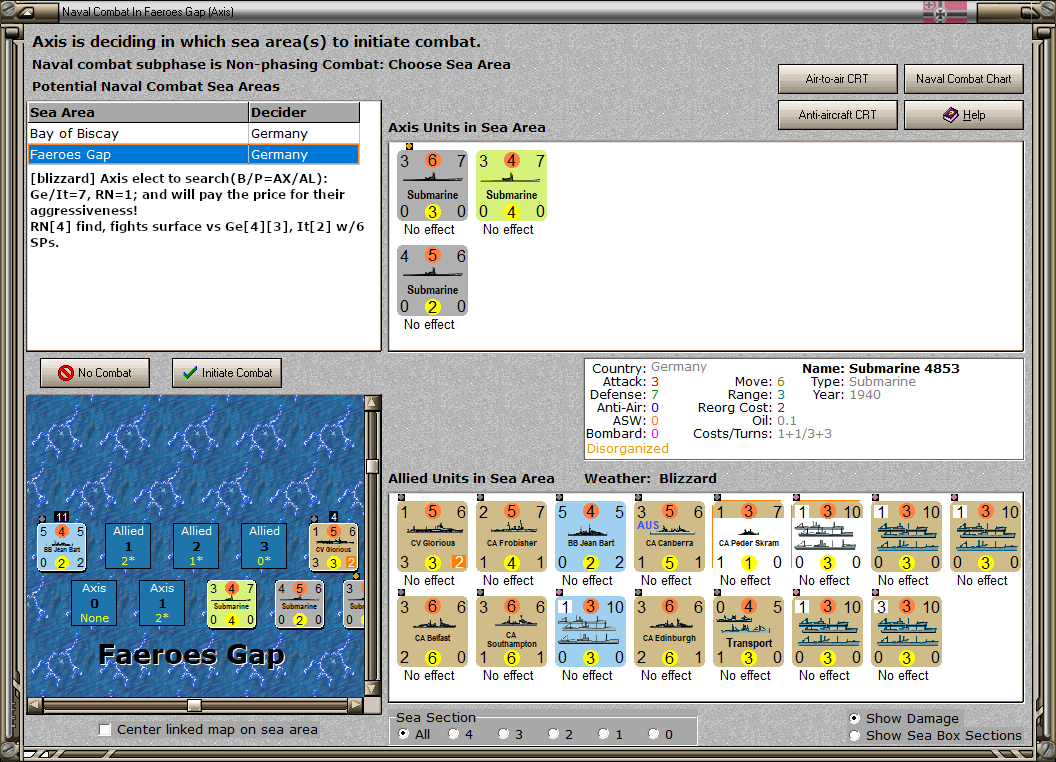Select yellow Submarine counter on the map
The width and height of the screenshot is (1056, 762).
pos(231,604)
